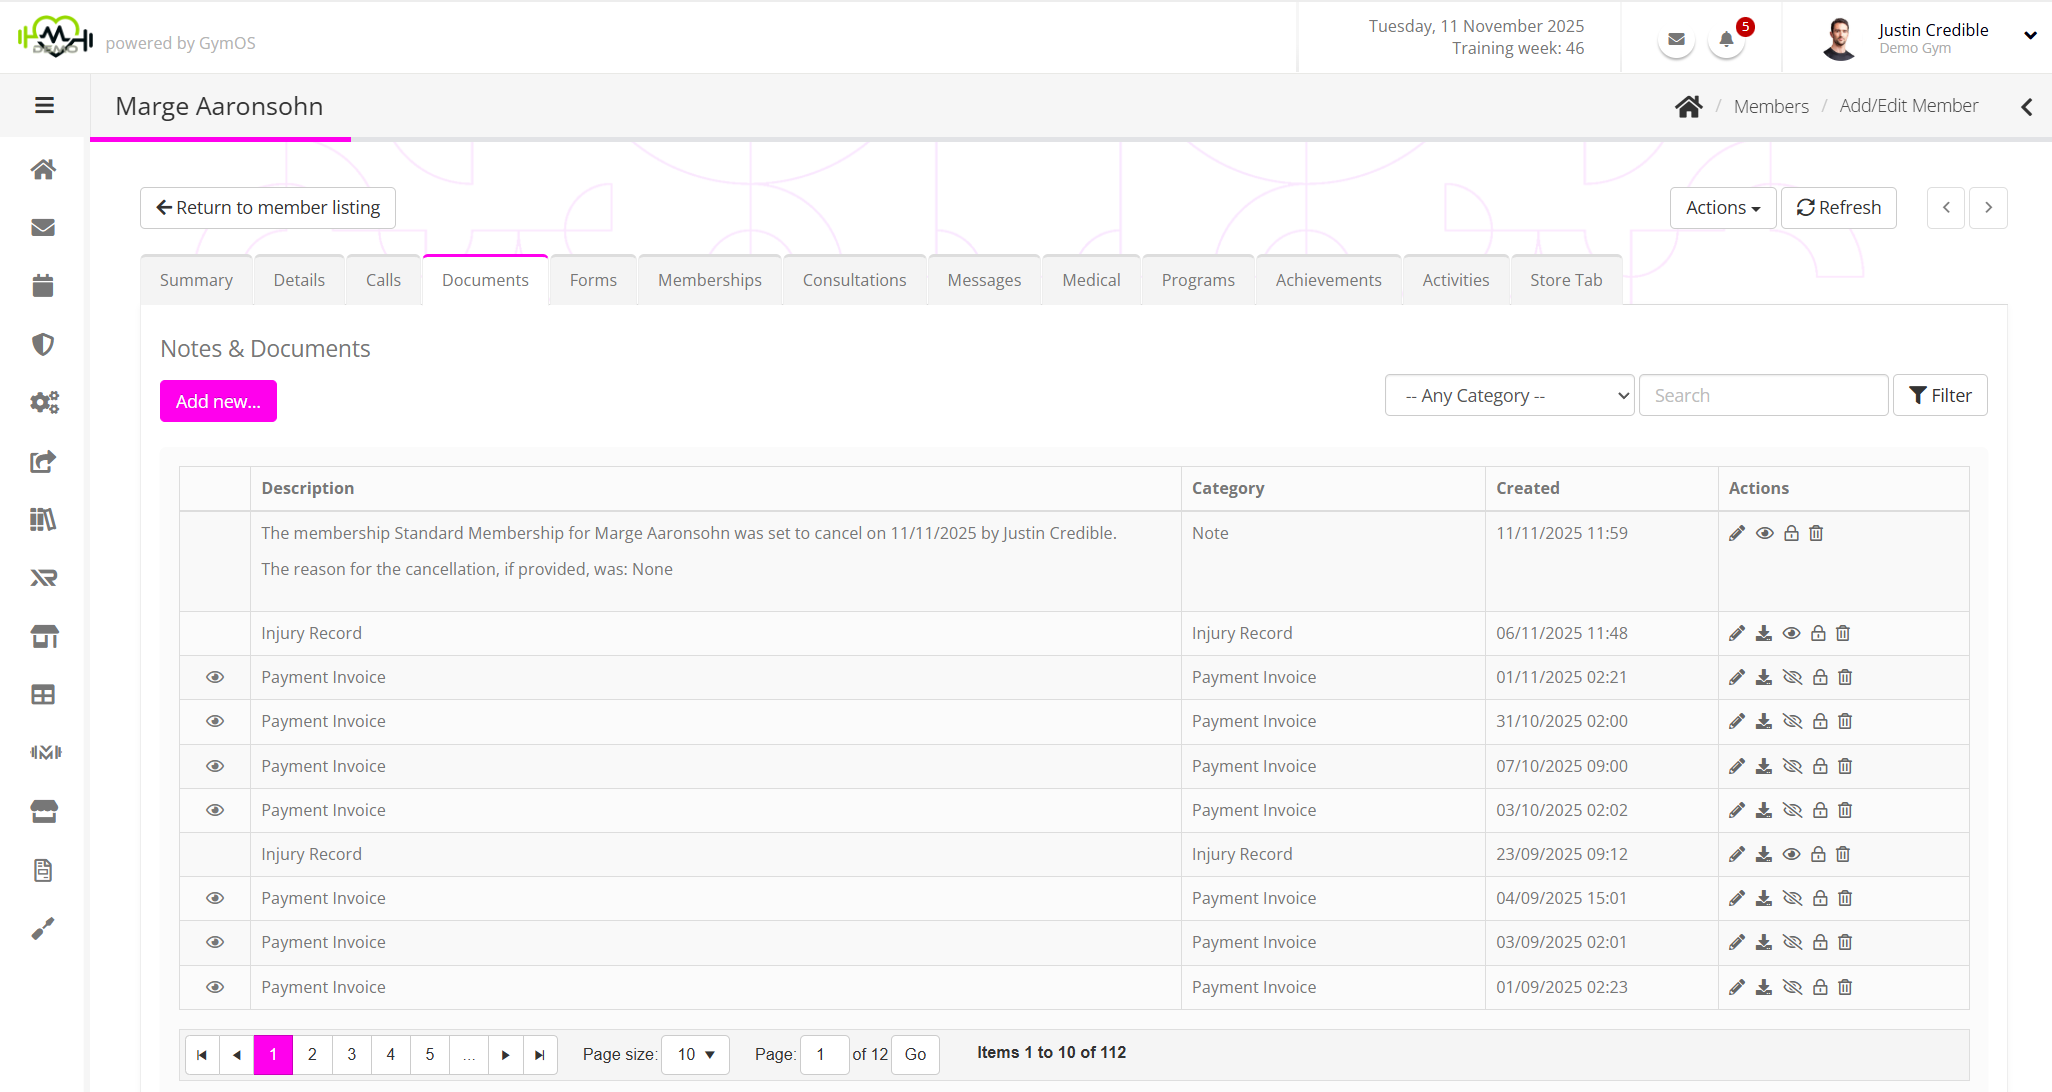This screenshot has width=2052, height=1092.
Task: Click the Search input field
Action: 1763,396
